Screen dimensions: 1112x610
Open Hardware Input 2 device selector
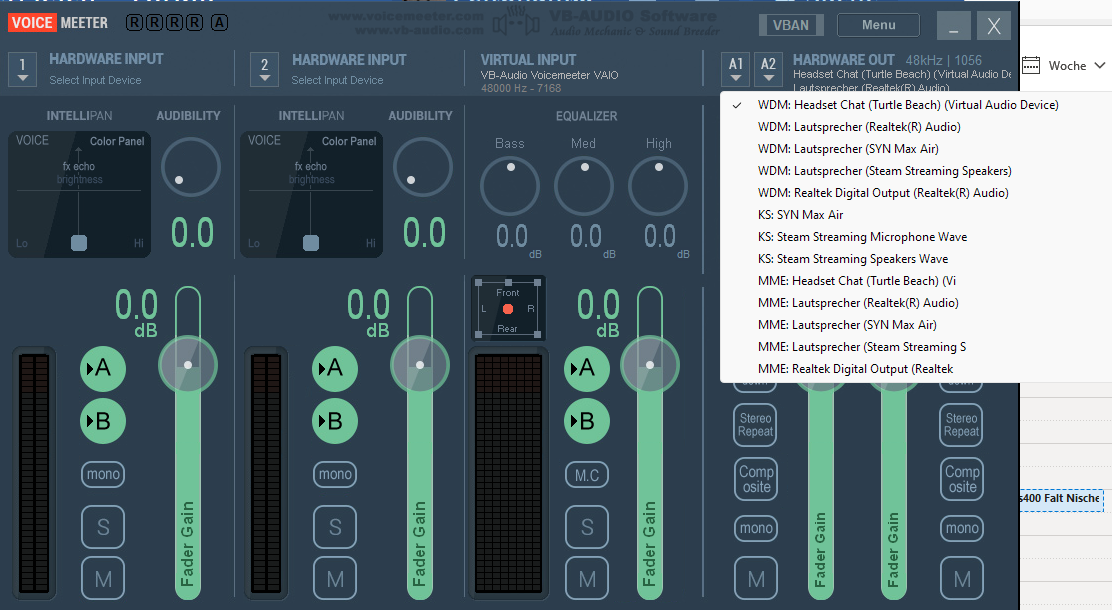click(265, 70)
